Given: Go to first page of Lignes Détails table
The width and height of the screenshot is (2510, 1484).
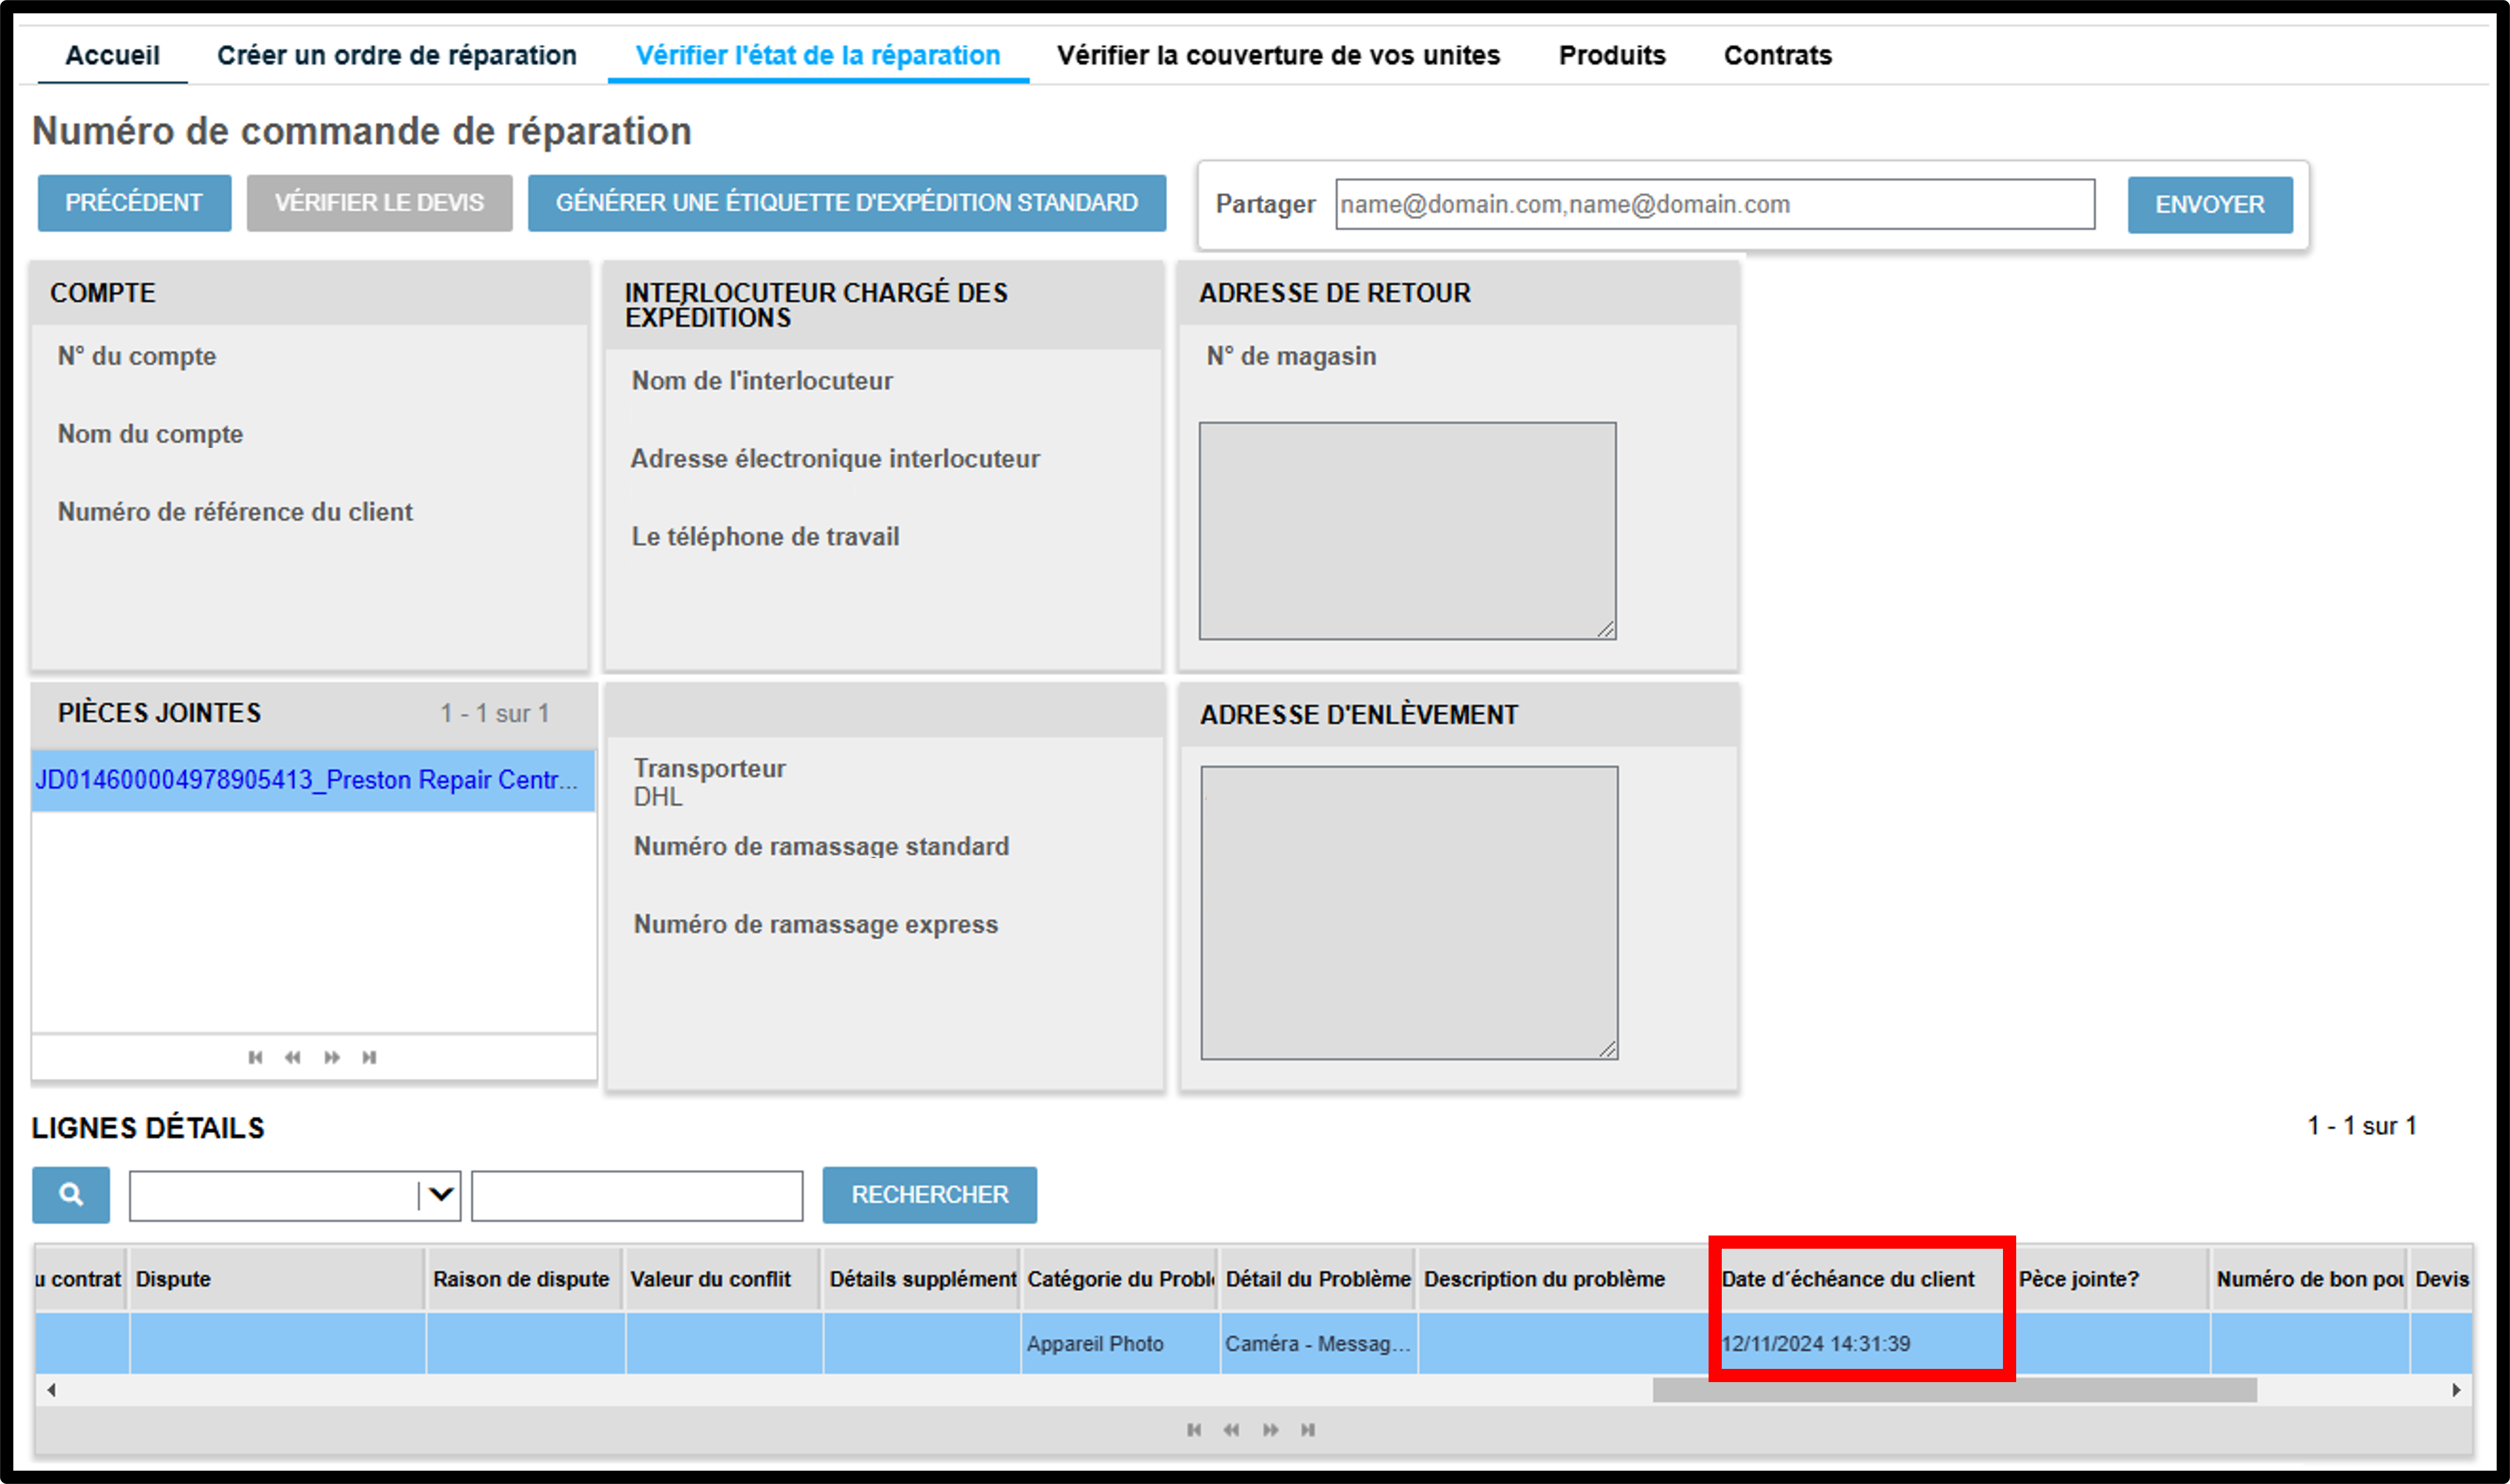Looking at the screenshot, I should [1193, 1430].
